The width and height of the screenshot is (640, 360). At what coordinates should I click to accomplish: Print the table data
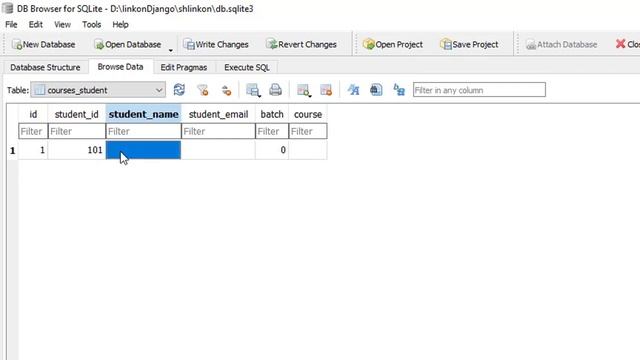276,90
